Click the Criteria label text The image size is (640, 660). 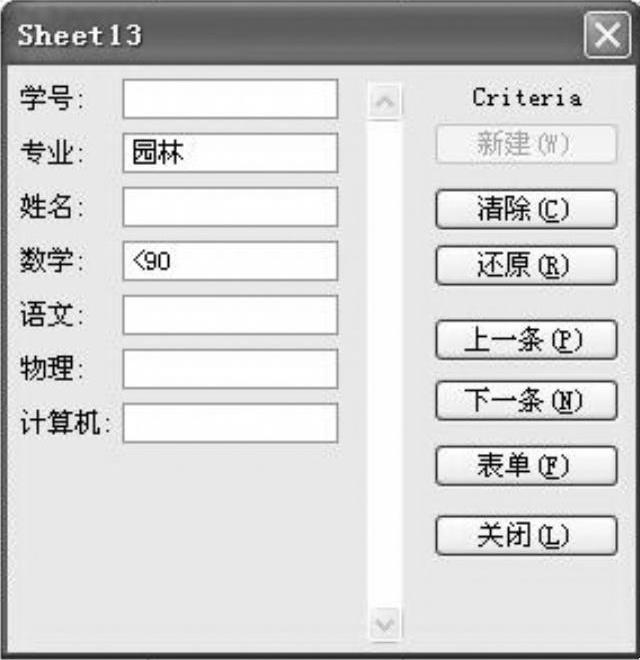(527, 97)
